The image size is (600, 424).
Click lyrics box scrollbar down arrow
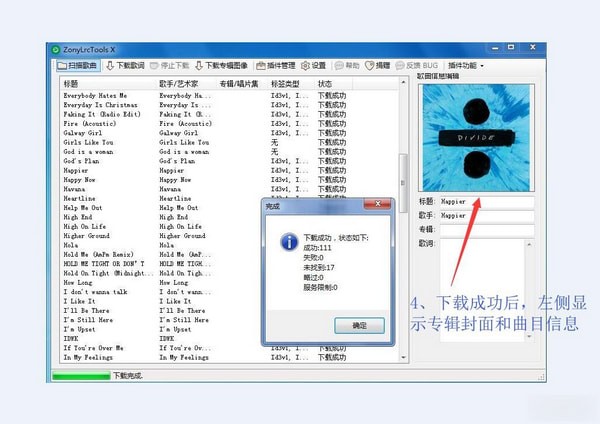click(530, 337)
